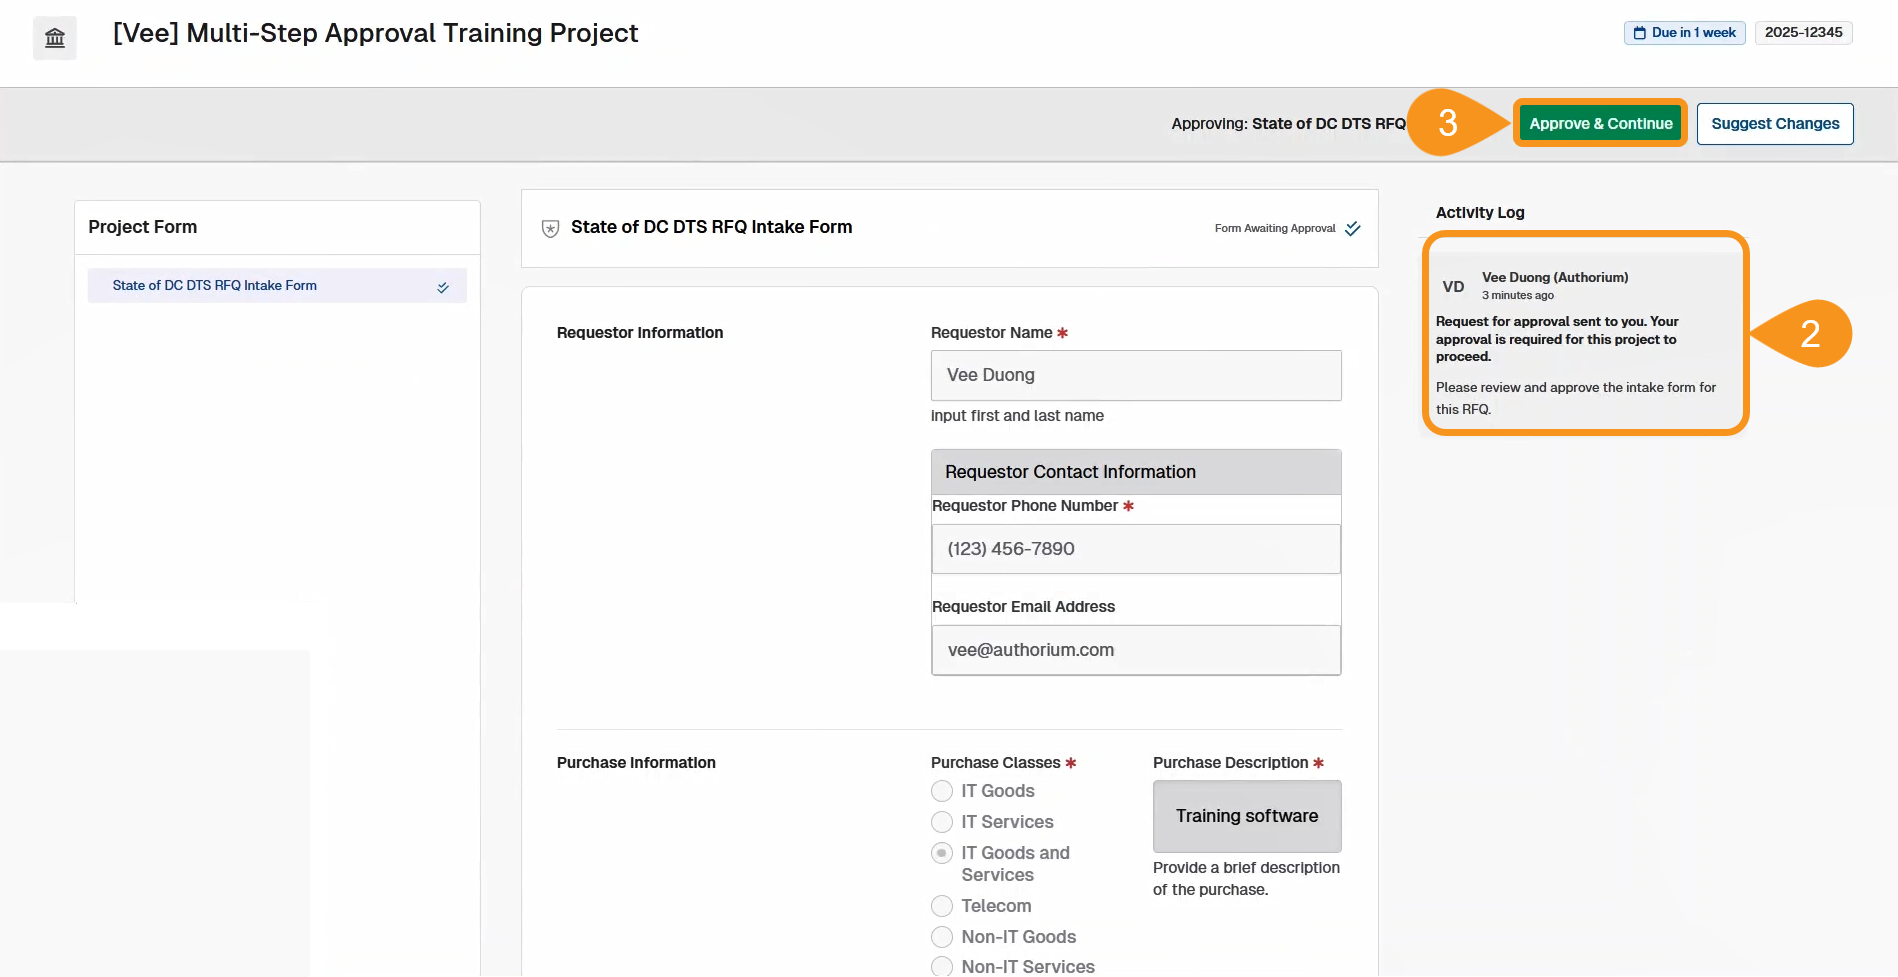
Task: Select the Non-IT Goods radio button
Action: point(942,937)
